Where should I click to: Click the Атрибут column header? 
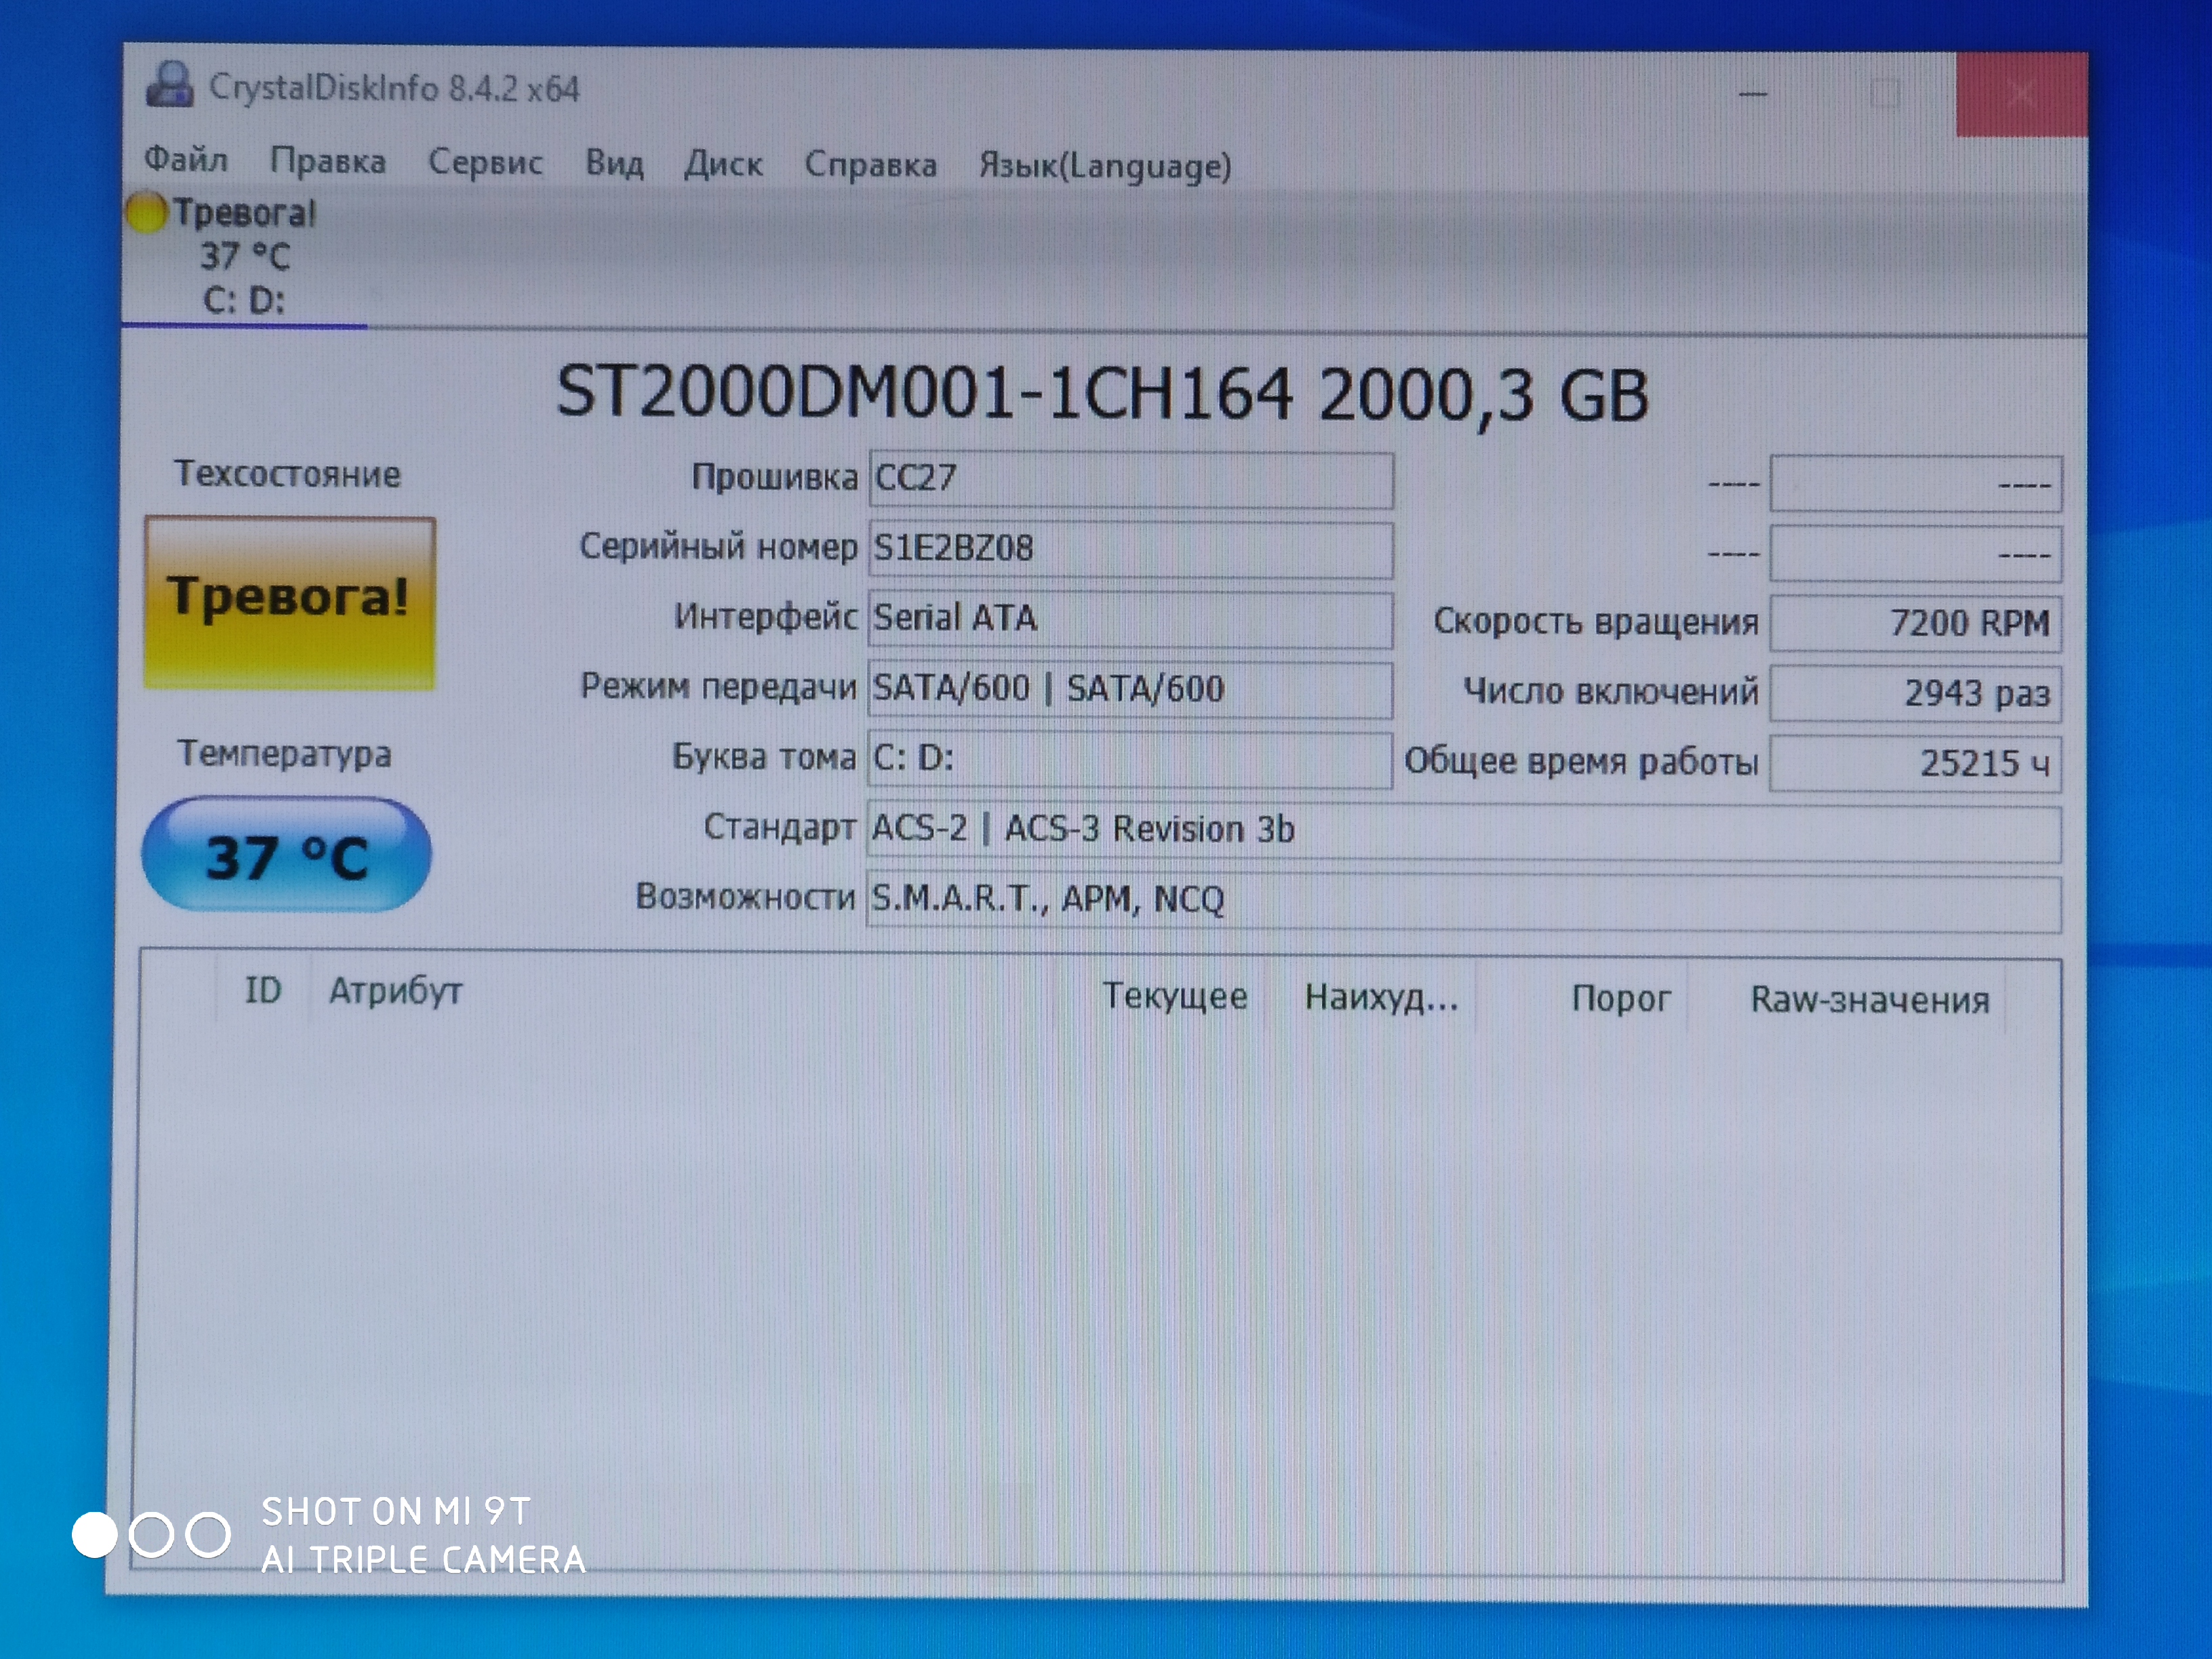(x=396, y=991)
